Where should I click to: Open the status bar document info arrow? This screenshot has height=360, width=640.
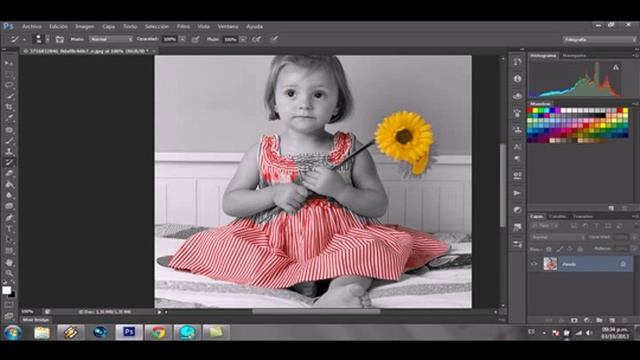click(x=159, y=312)
